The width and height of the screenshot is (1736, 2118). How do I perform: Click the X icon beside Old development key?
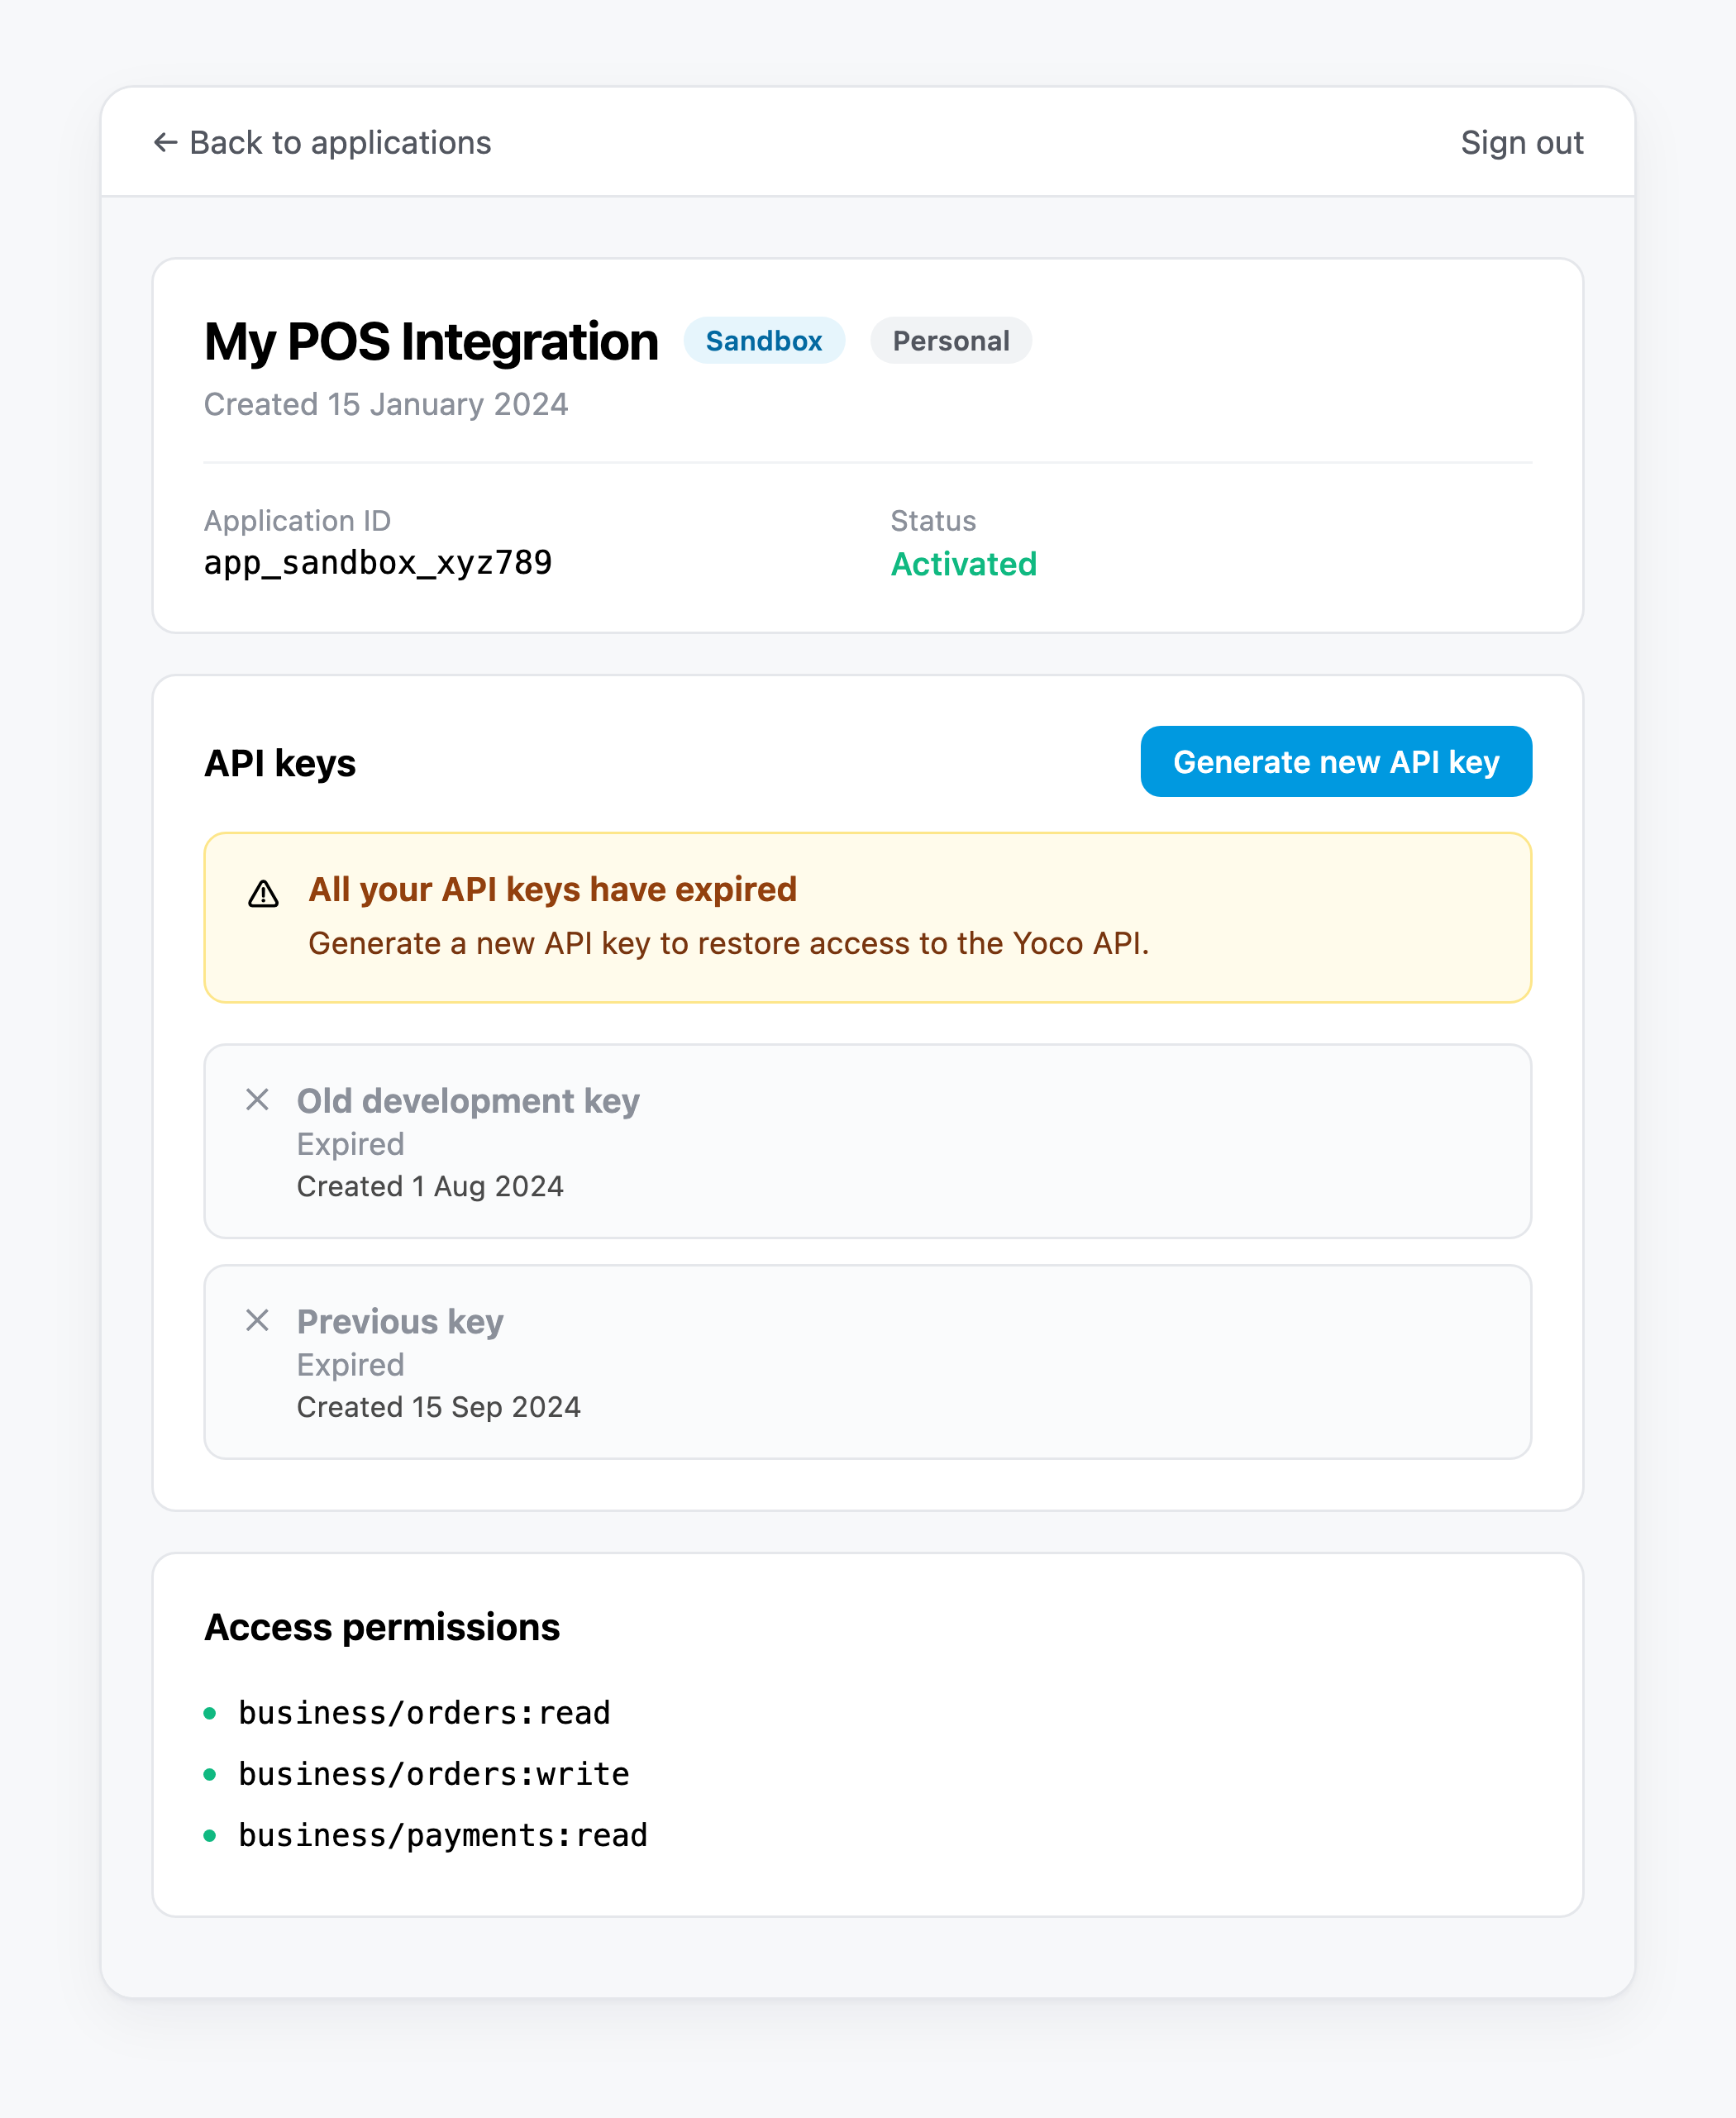257,1100
